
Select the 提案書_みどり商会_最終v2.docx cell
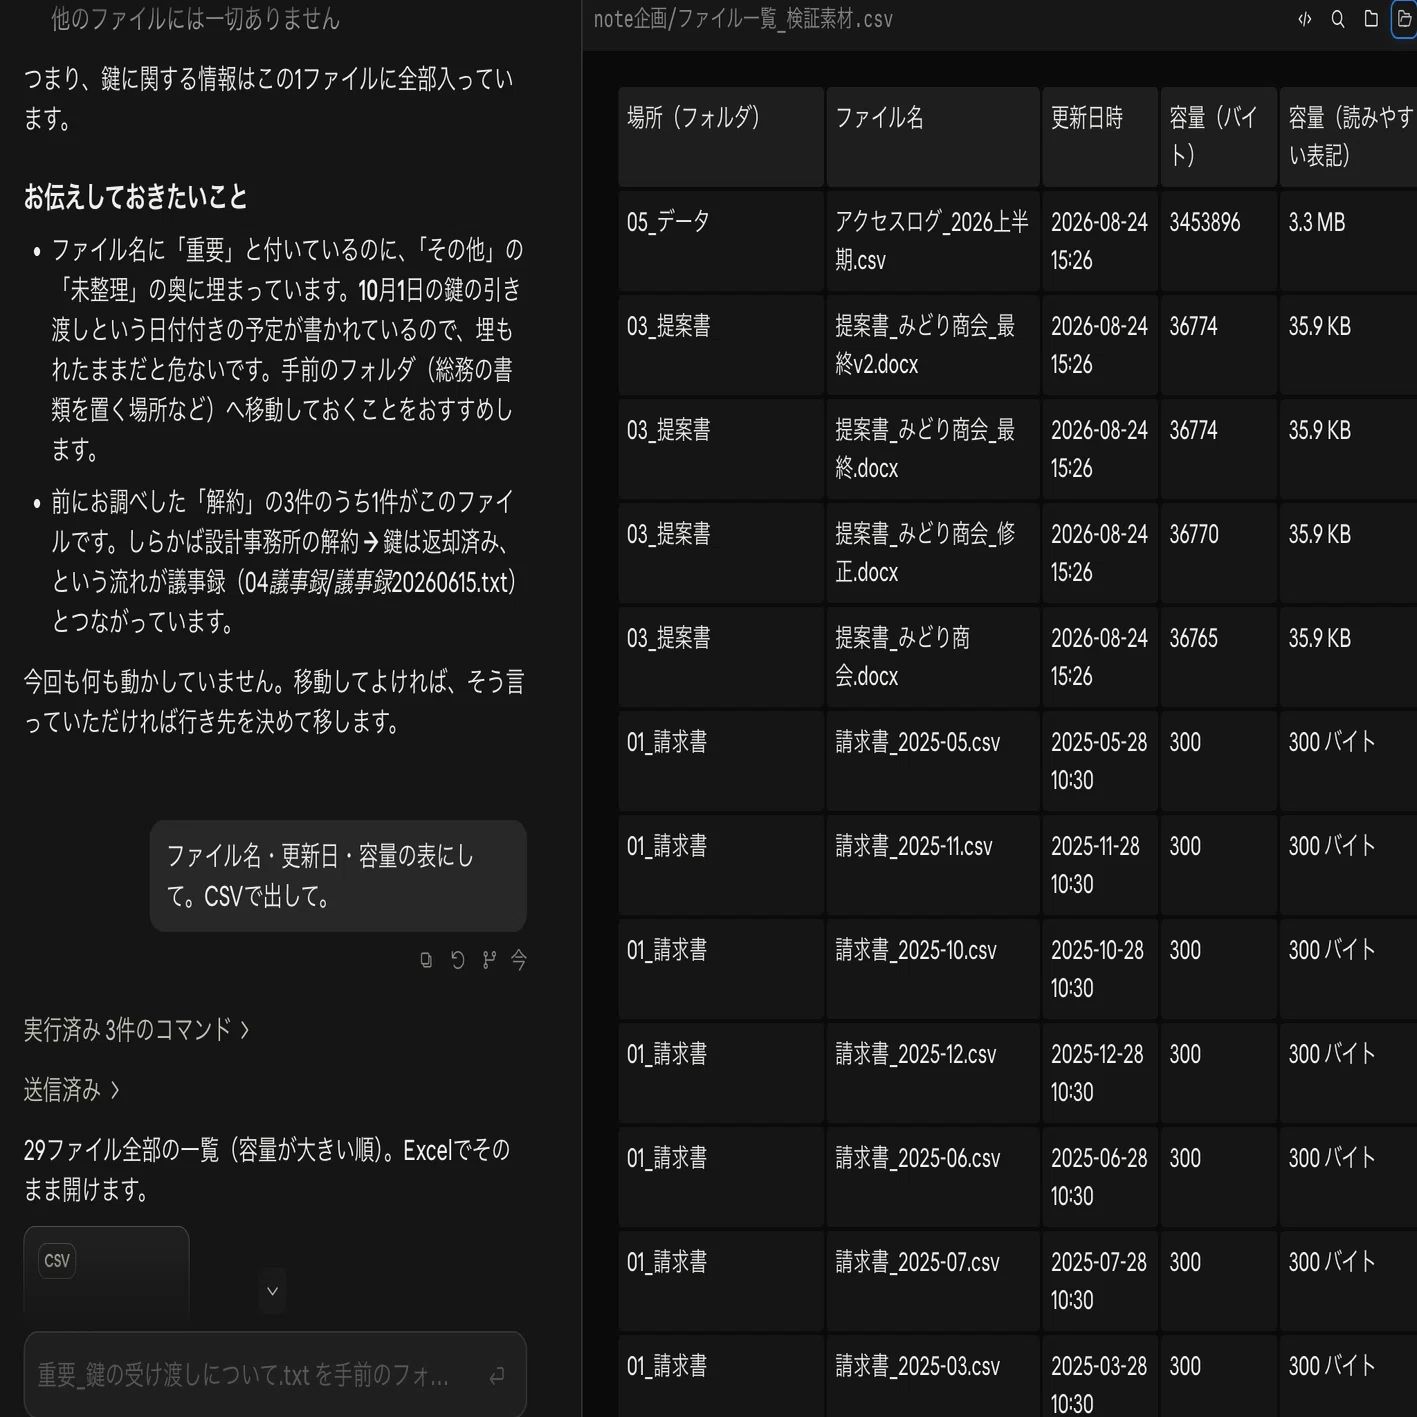[x=933, y=345]
